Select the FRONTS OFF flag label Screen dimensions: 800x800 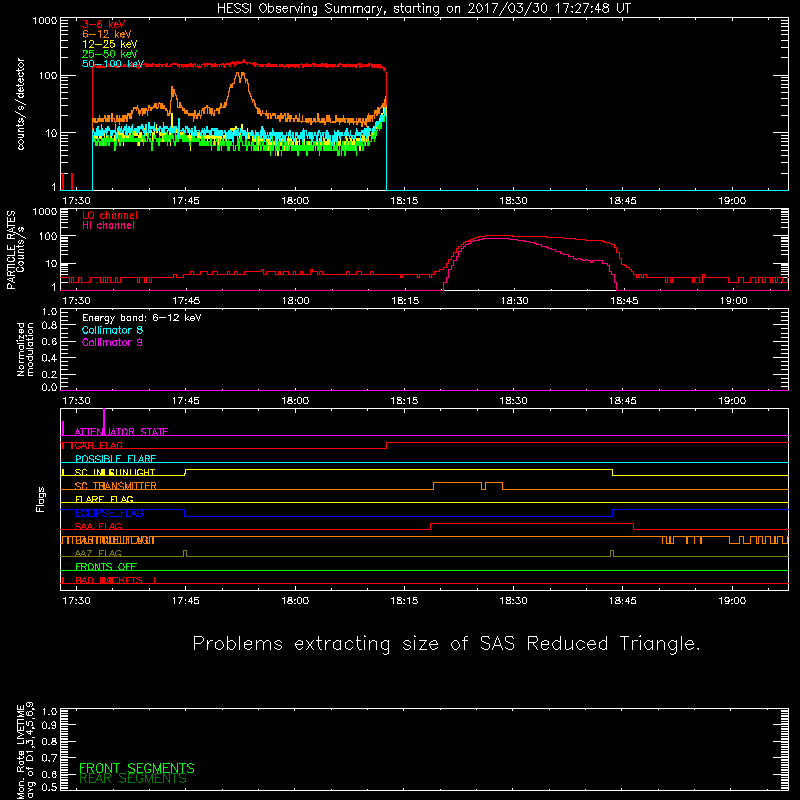coord(106,567)
